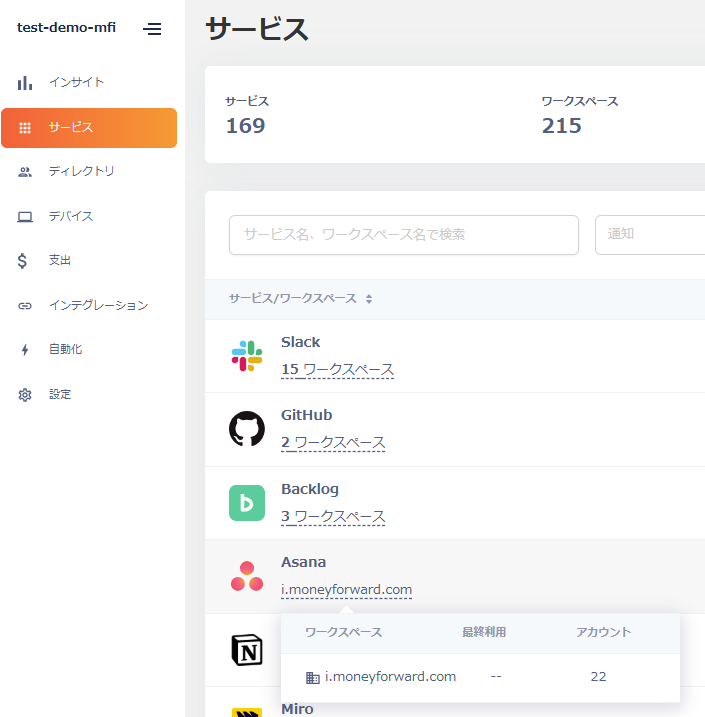Click Asana i.moneyforward.com workspace link

[347, 590]
